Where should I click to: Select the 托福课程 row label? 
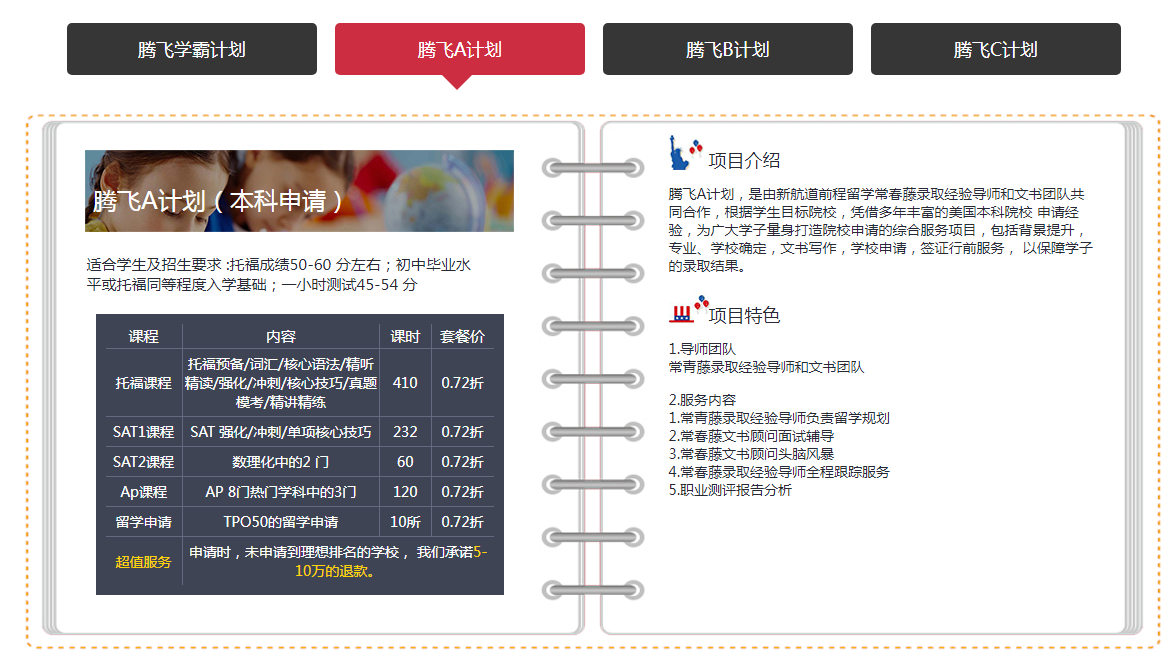coord(144,383)
